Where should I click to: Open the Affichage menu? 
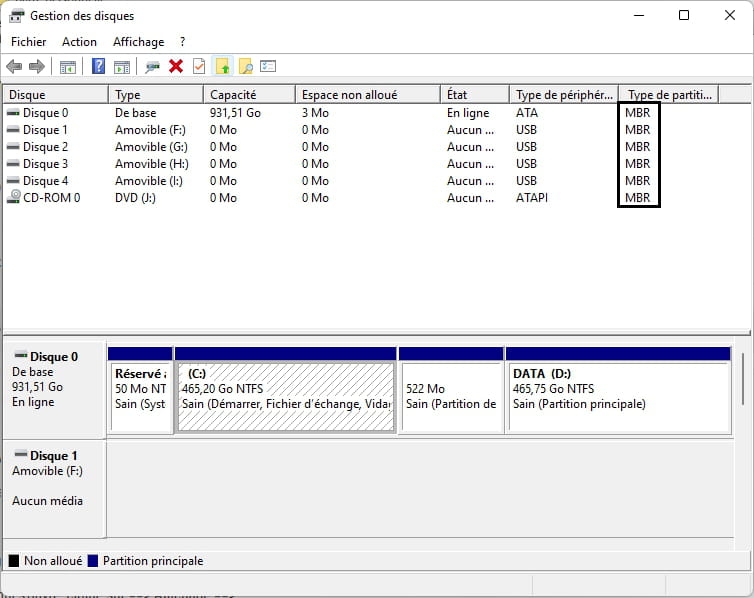tap(138, 42)
